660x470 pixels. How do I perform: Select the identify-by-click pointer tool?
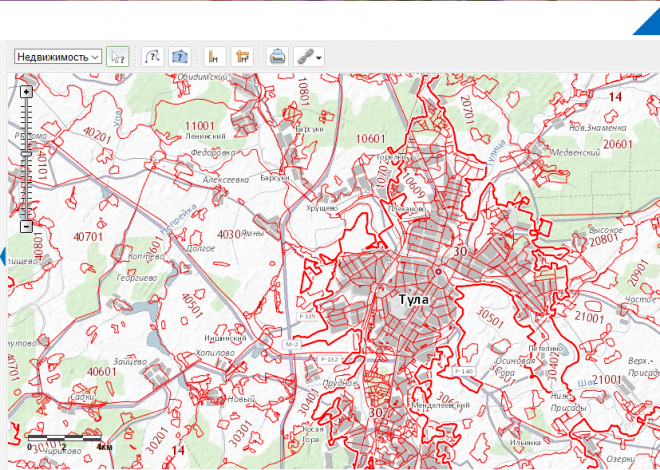click(x=118, y=57)
